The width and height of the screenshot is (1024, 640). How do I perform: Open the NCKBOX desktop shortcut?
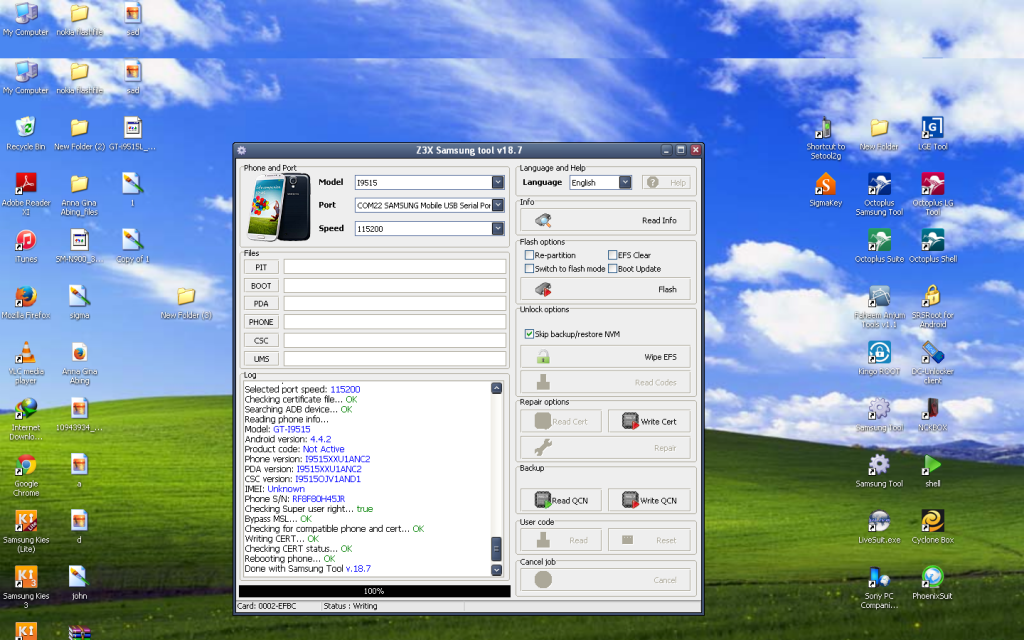933,414
